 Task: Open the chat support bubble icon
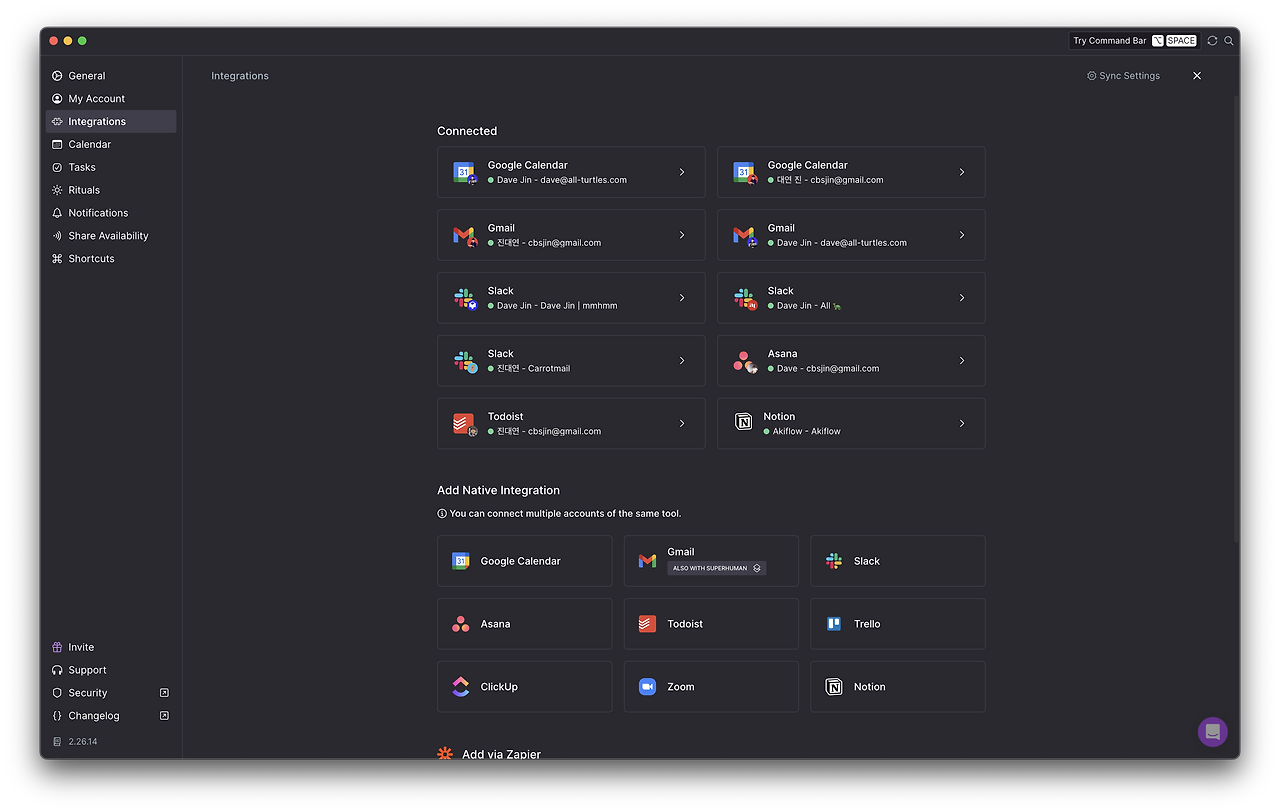[x=1212, y=731]
